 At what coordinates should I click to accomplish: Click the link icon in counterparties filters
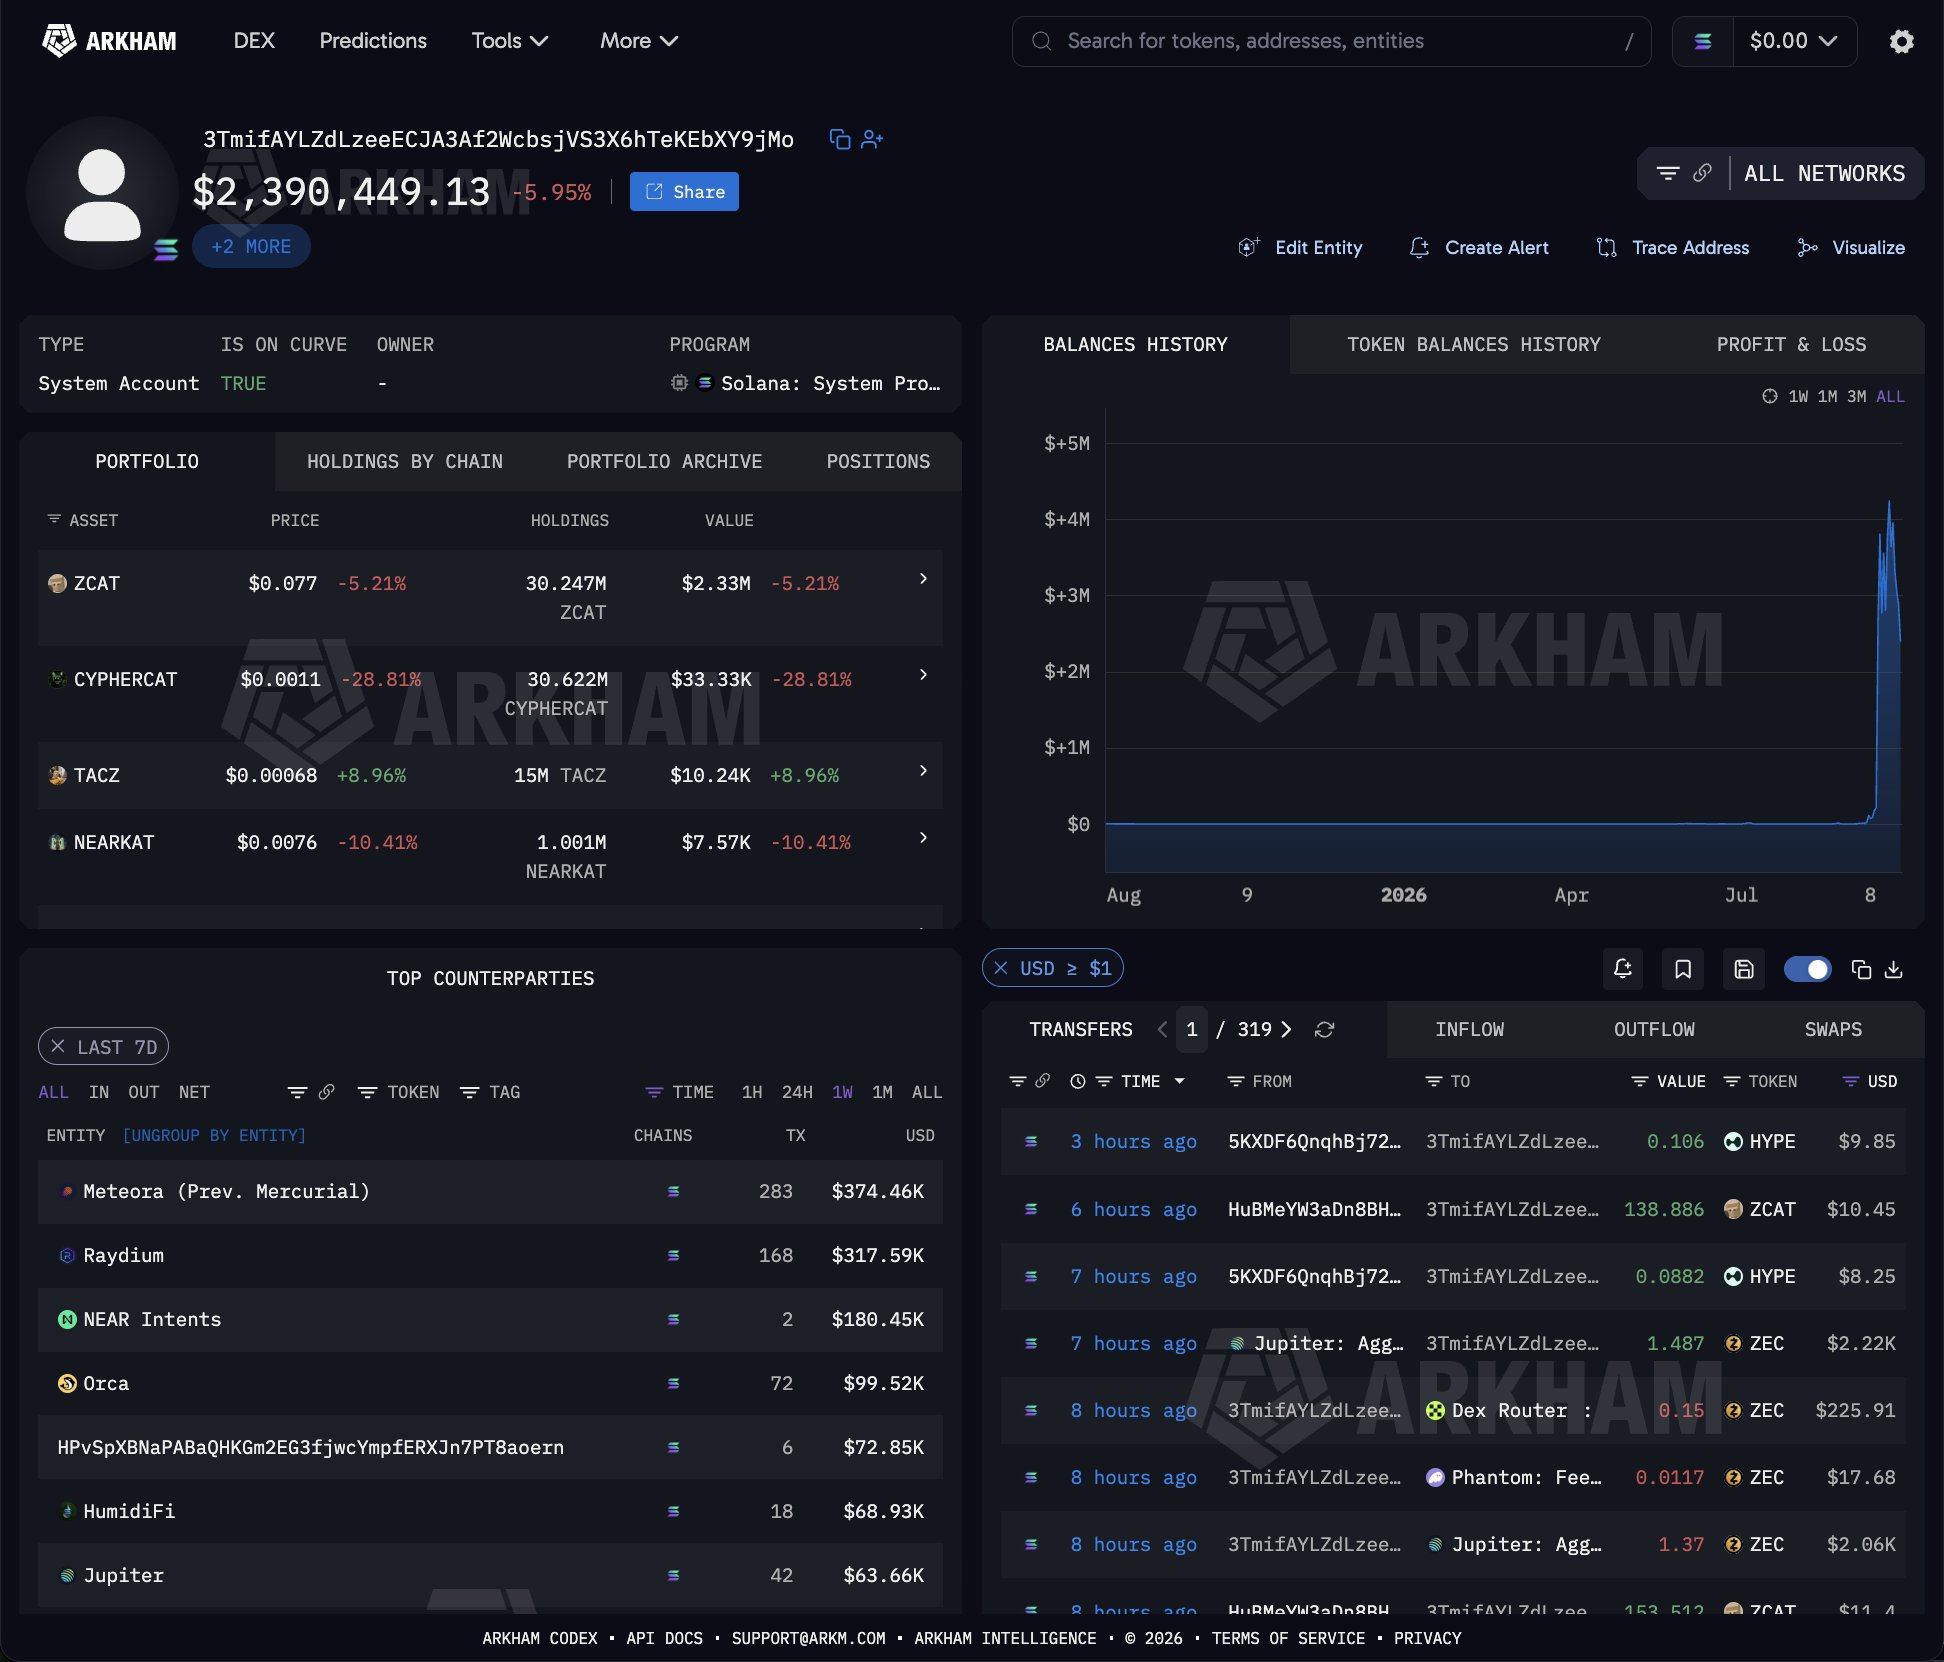(x=326, y=1092)
